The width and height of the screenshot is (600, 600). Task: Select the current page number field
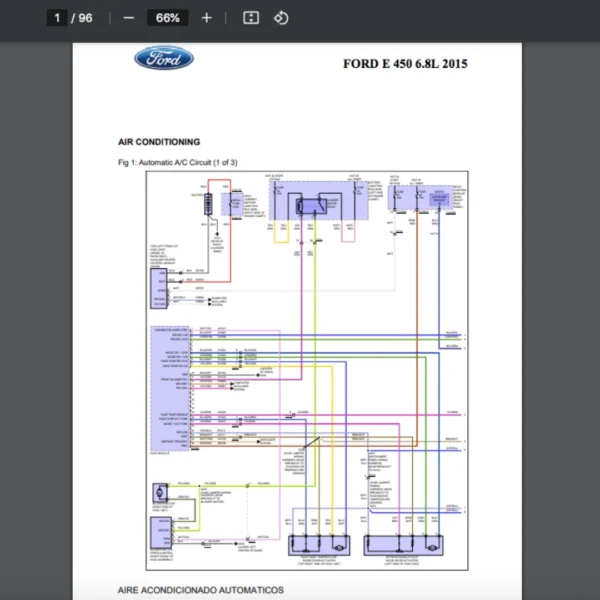pos(57,18)
